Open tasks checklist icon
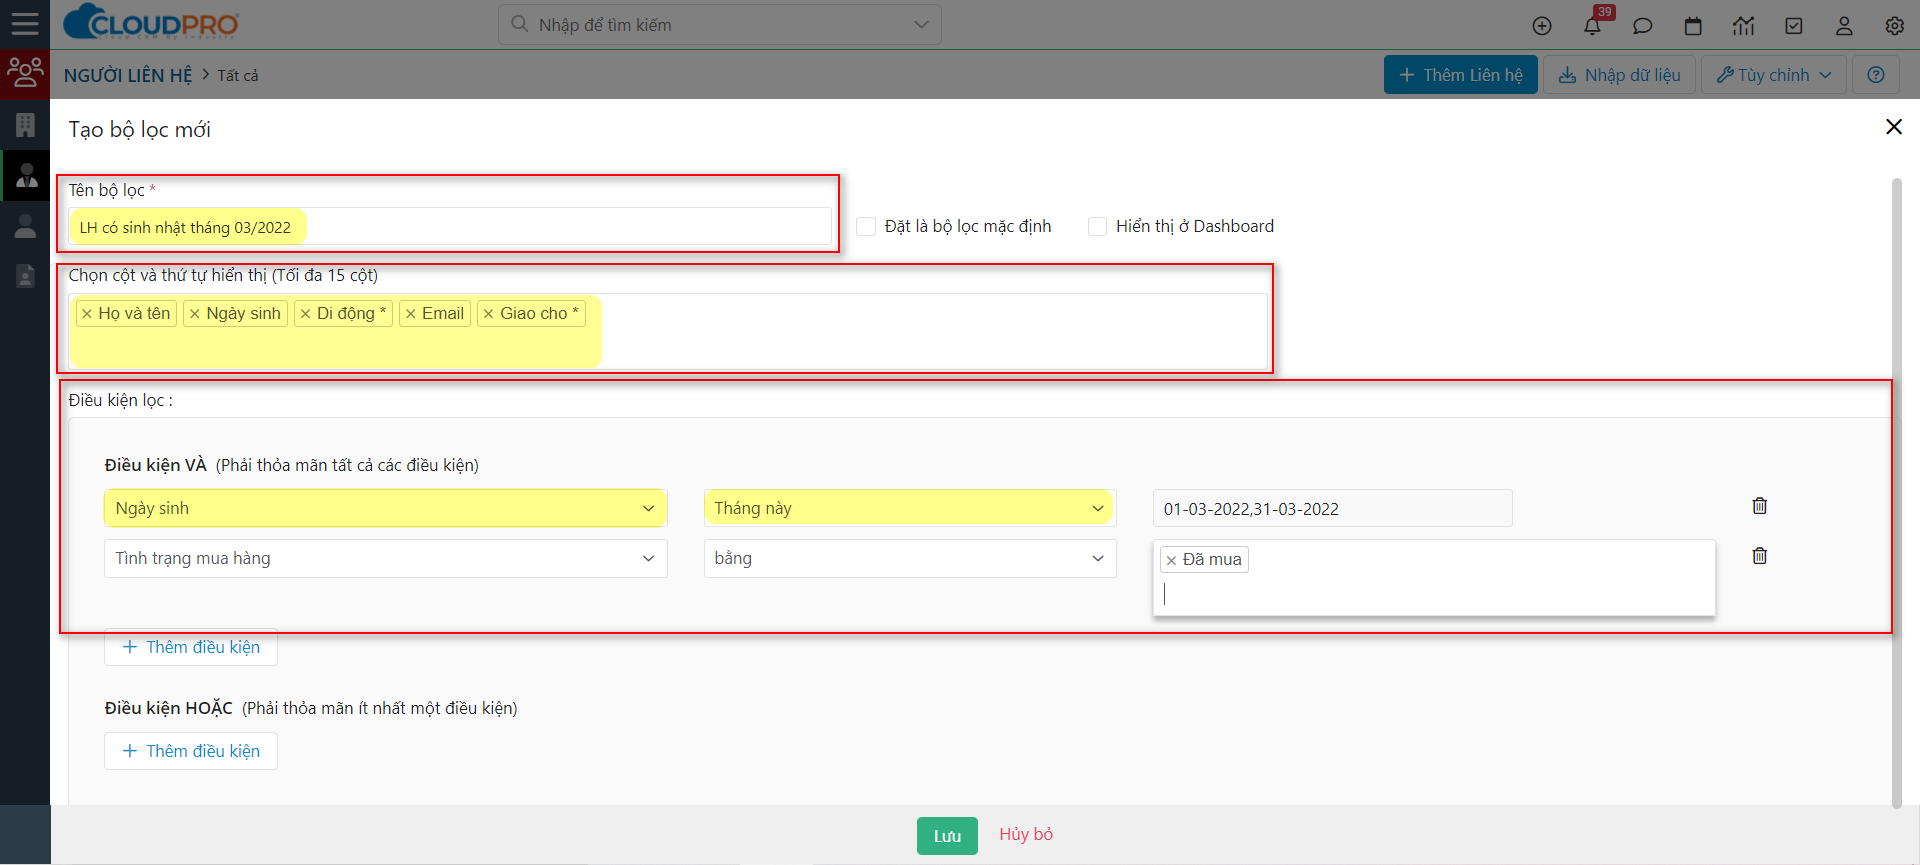Screen dimensions: 1920x865 pyautogui.click(x=1794, y=26)
